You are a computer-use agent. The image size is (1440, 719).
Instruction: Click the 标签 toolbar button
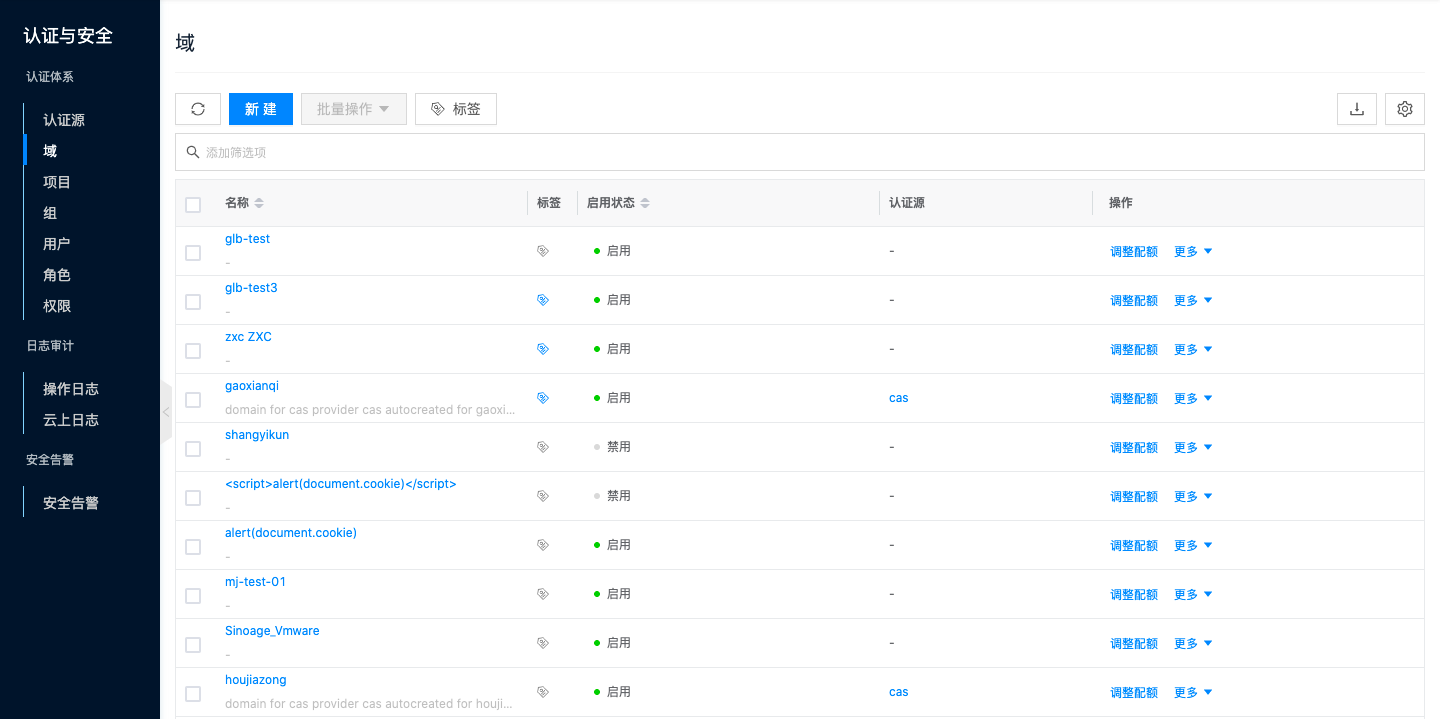coord(456,109)
